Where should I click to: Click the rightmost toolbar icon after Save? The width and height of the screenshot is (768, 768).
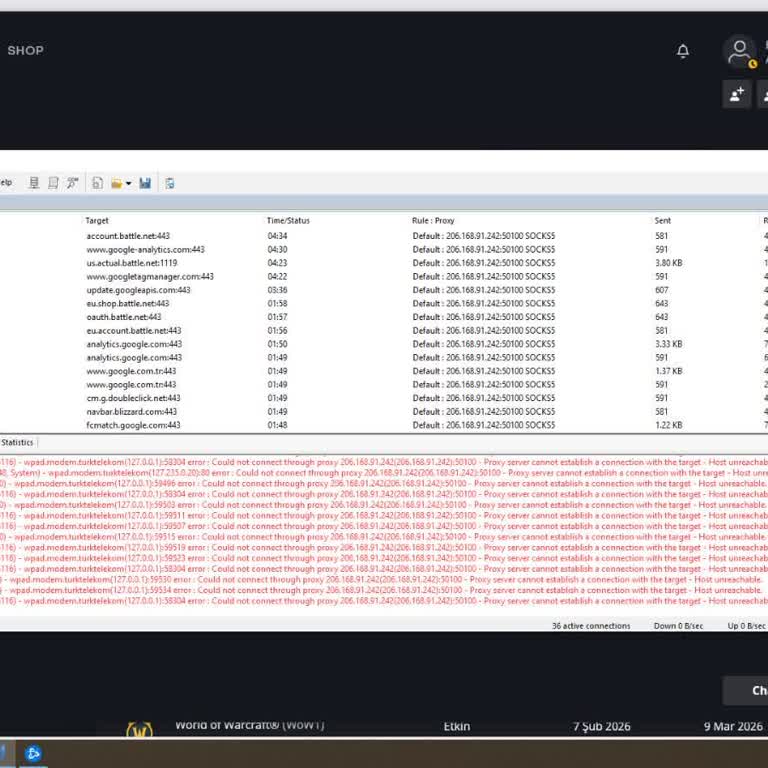170,183
